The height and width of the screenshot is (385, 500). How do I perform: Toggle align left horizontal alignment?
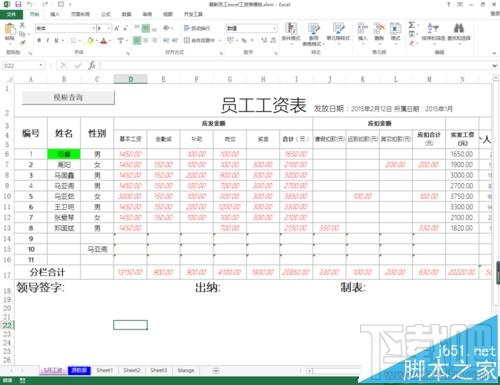(137, 40)
